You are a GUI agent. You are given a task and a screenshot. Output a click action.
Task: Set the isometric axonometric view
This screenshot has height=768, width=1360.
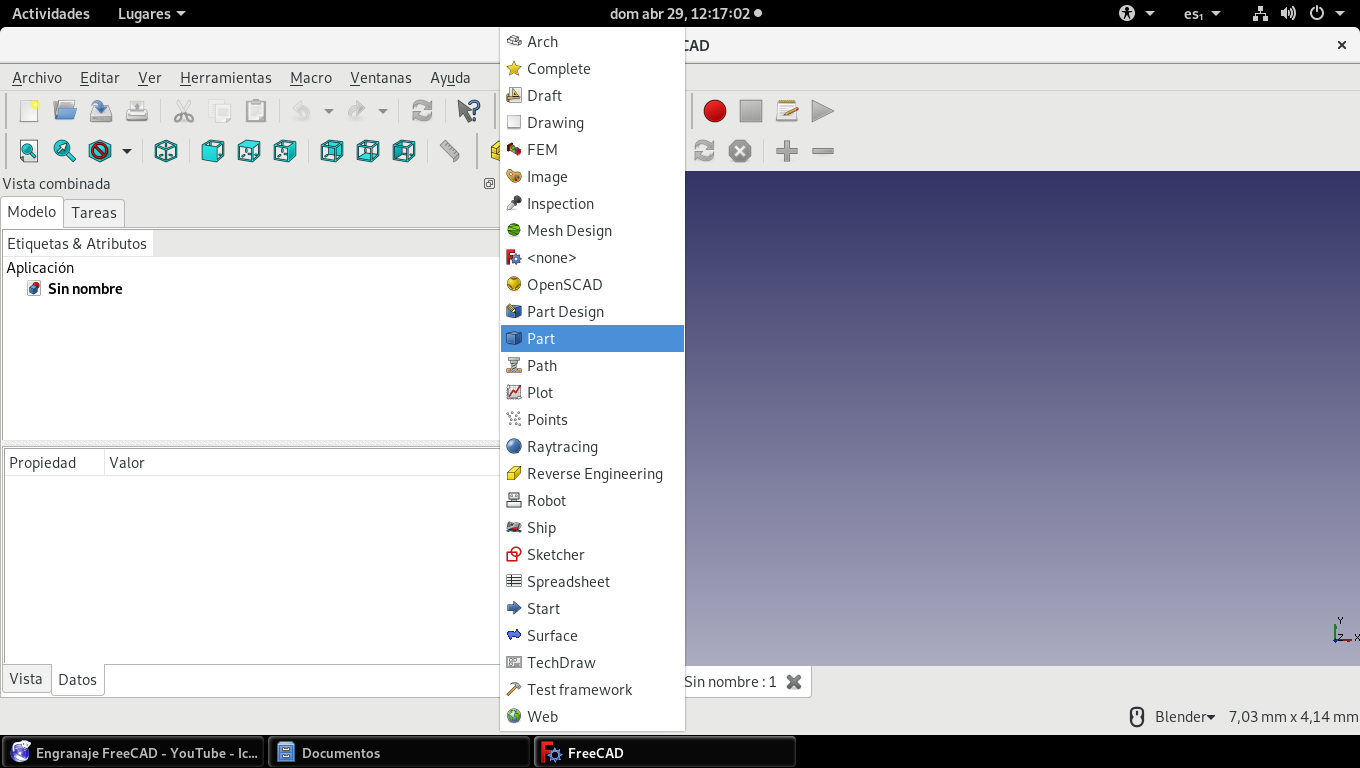[x=166, y=151]
